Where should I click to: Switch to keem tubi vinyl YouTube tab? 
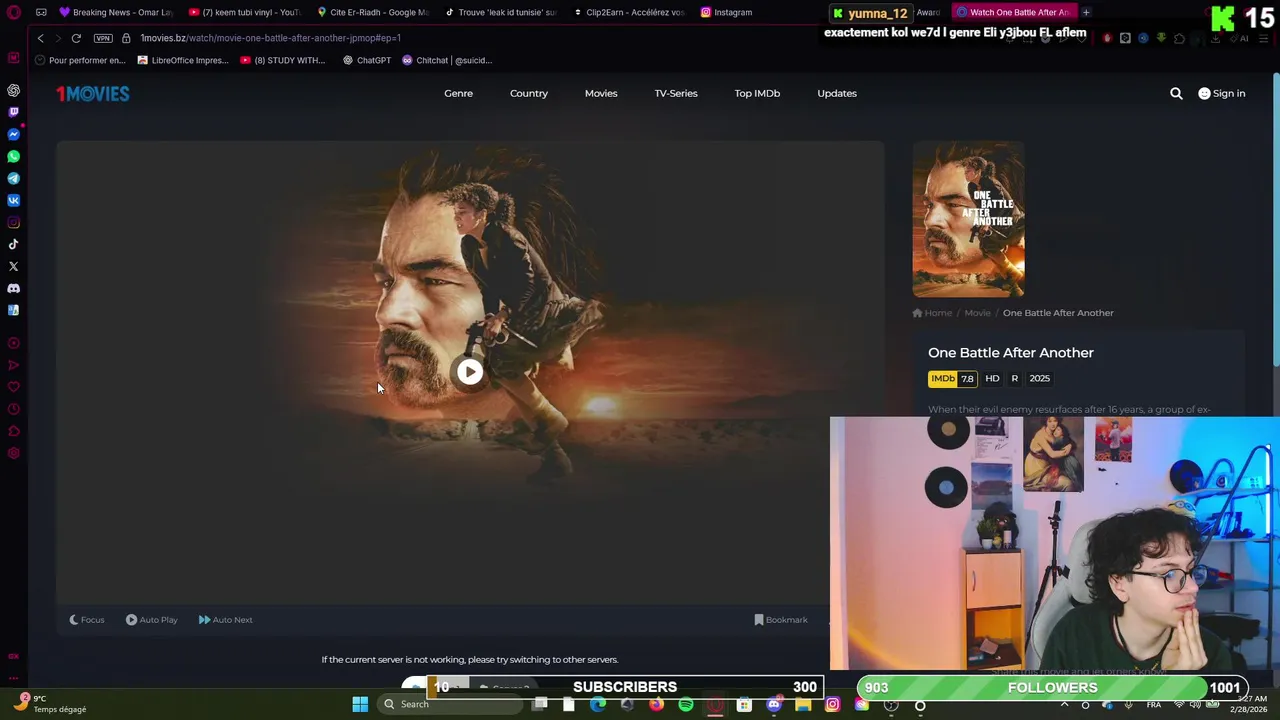click(244, 12)
